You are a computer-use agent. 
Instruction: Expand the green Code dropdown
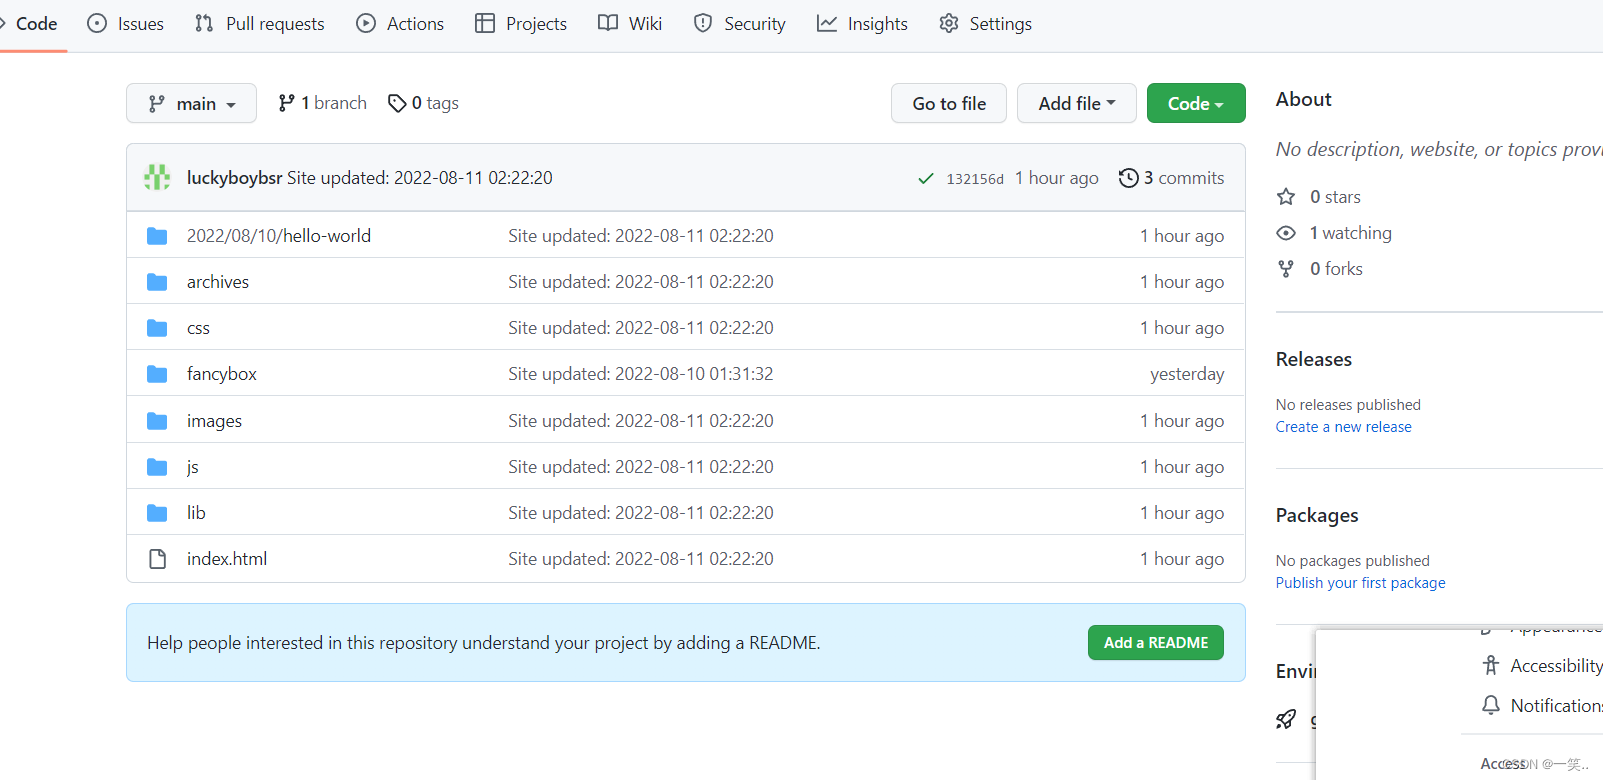coord(1196,103)
